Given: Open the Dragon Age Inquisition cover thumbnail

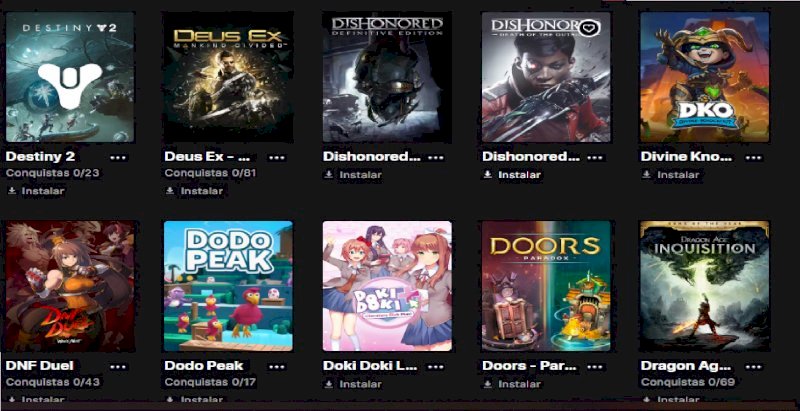Looking at the screenshot, I should pos(705,286).
